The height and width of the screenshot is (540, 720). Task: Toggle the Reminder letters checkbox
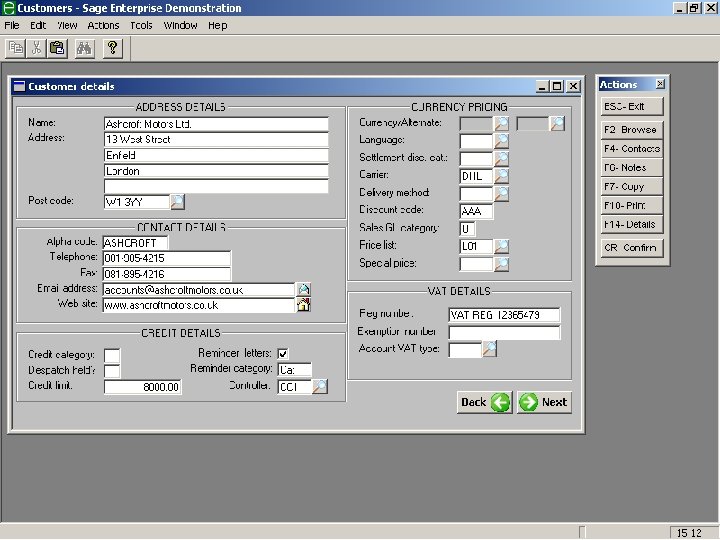(x=283, y=354)
